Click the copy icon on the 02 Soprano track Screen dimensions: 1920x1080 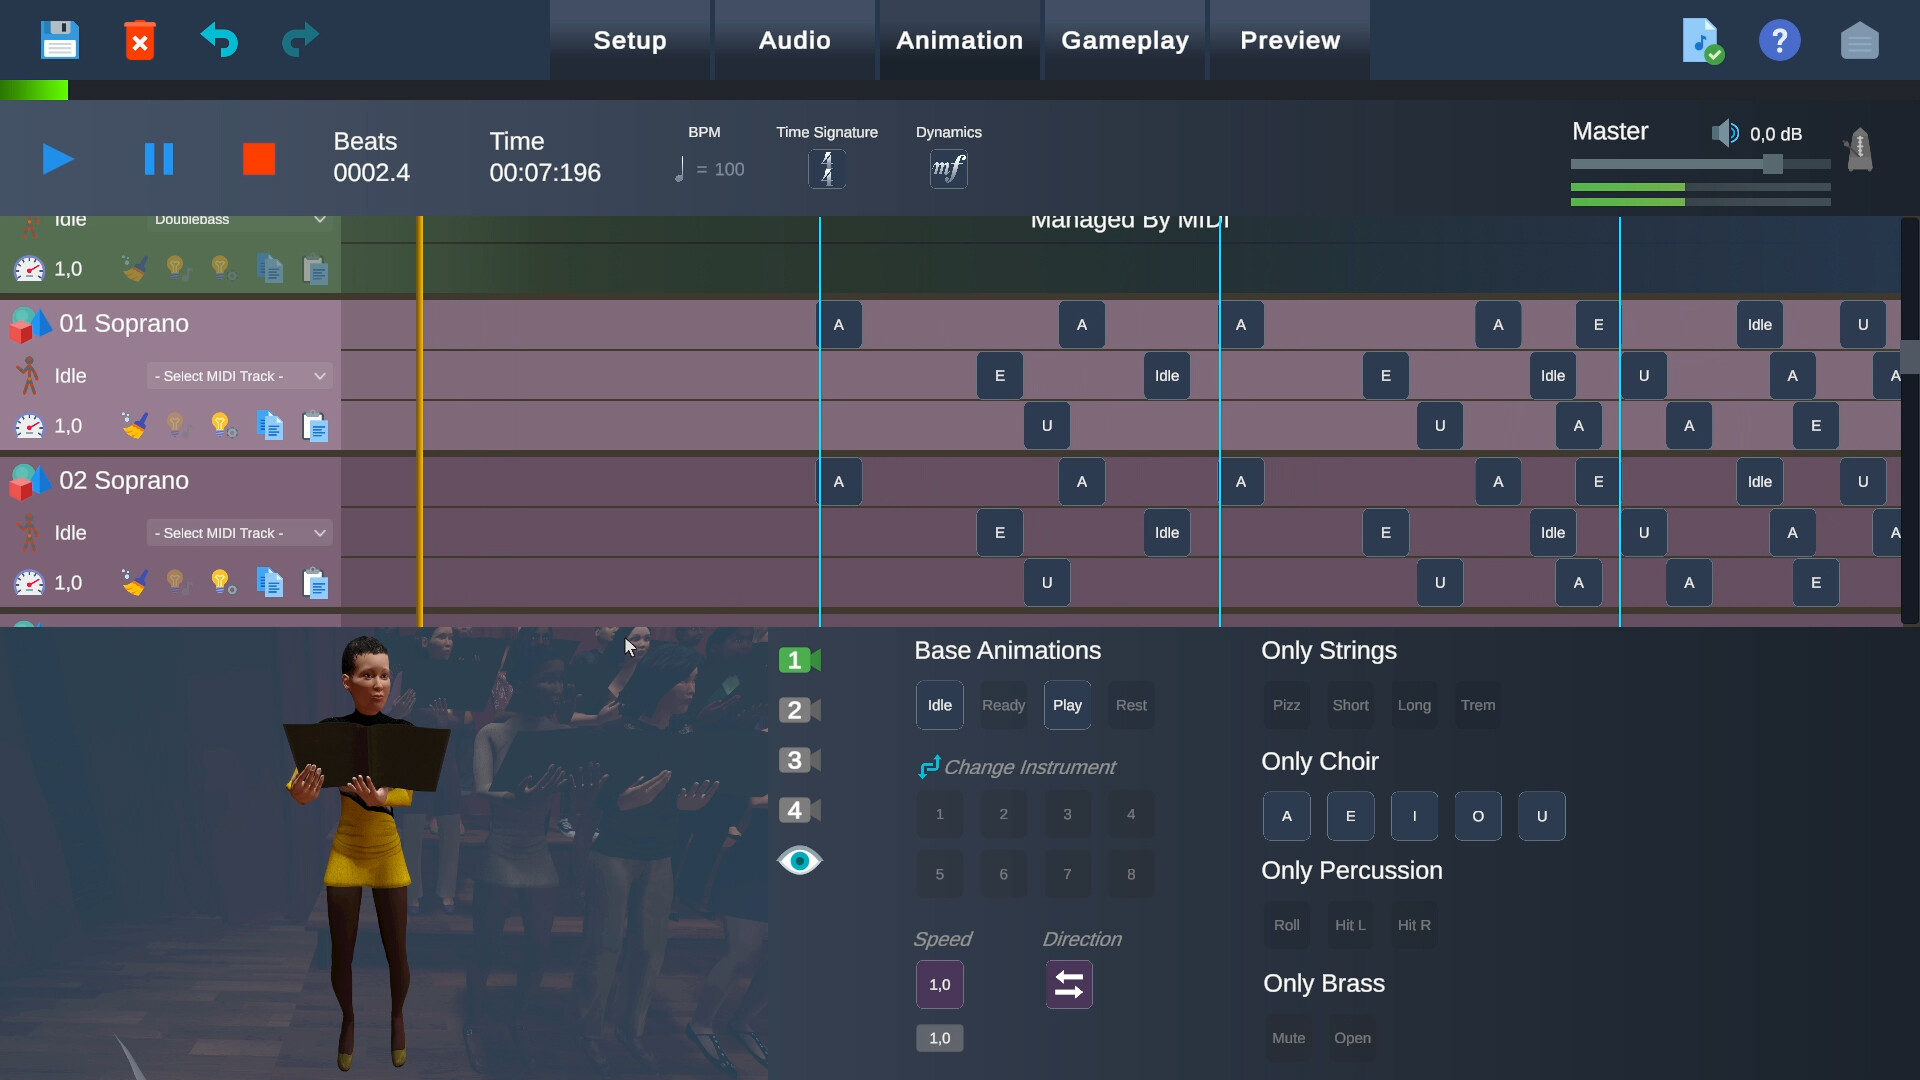point(269,581)
